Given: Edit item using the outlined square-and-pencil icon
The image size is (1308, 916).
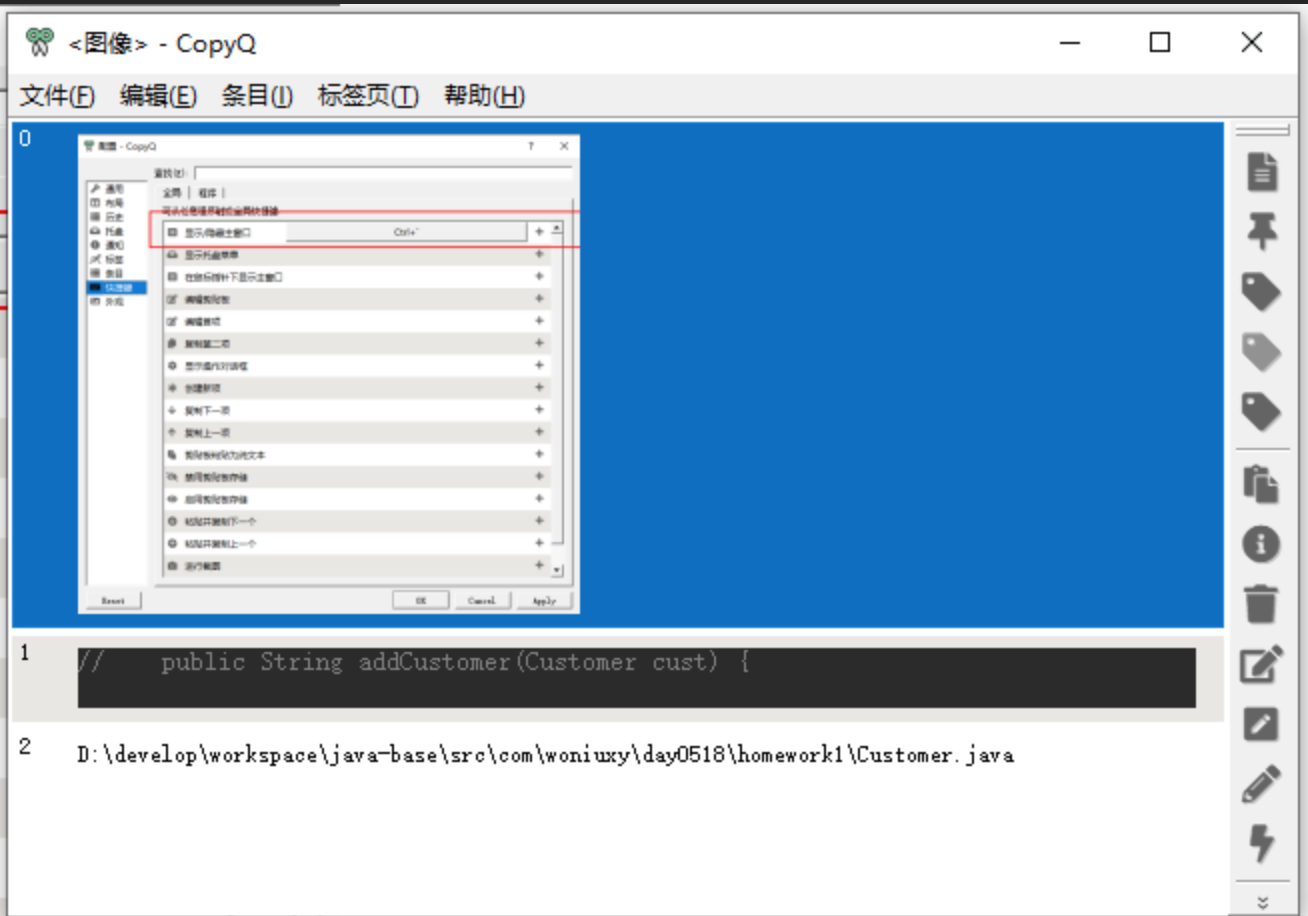Looking at the screenshot, I should 1262,664.
